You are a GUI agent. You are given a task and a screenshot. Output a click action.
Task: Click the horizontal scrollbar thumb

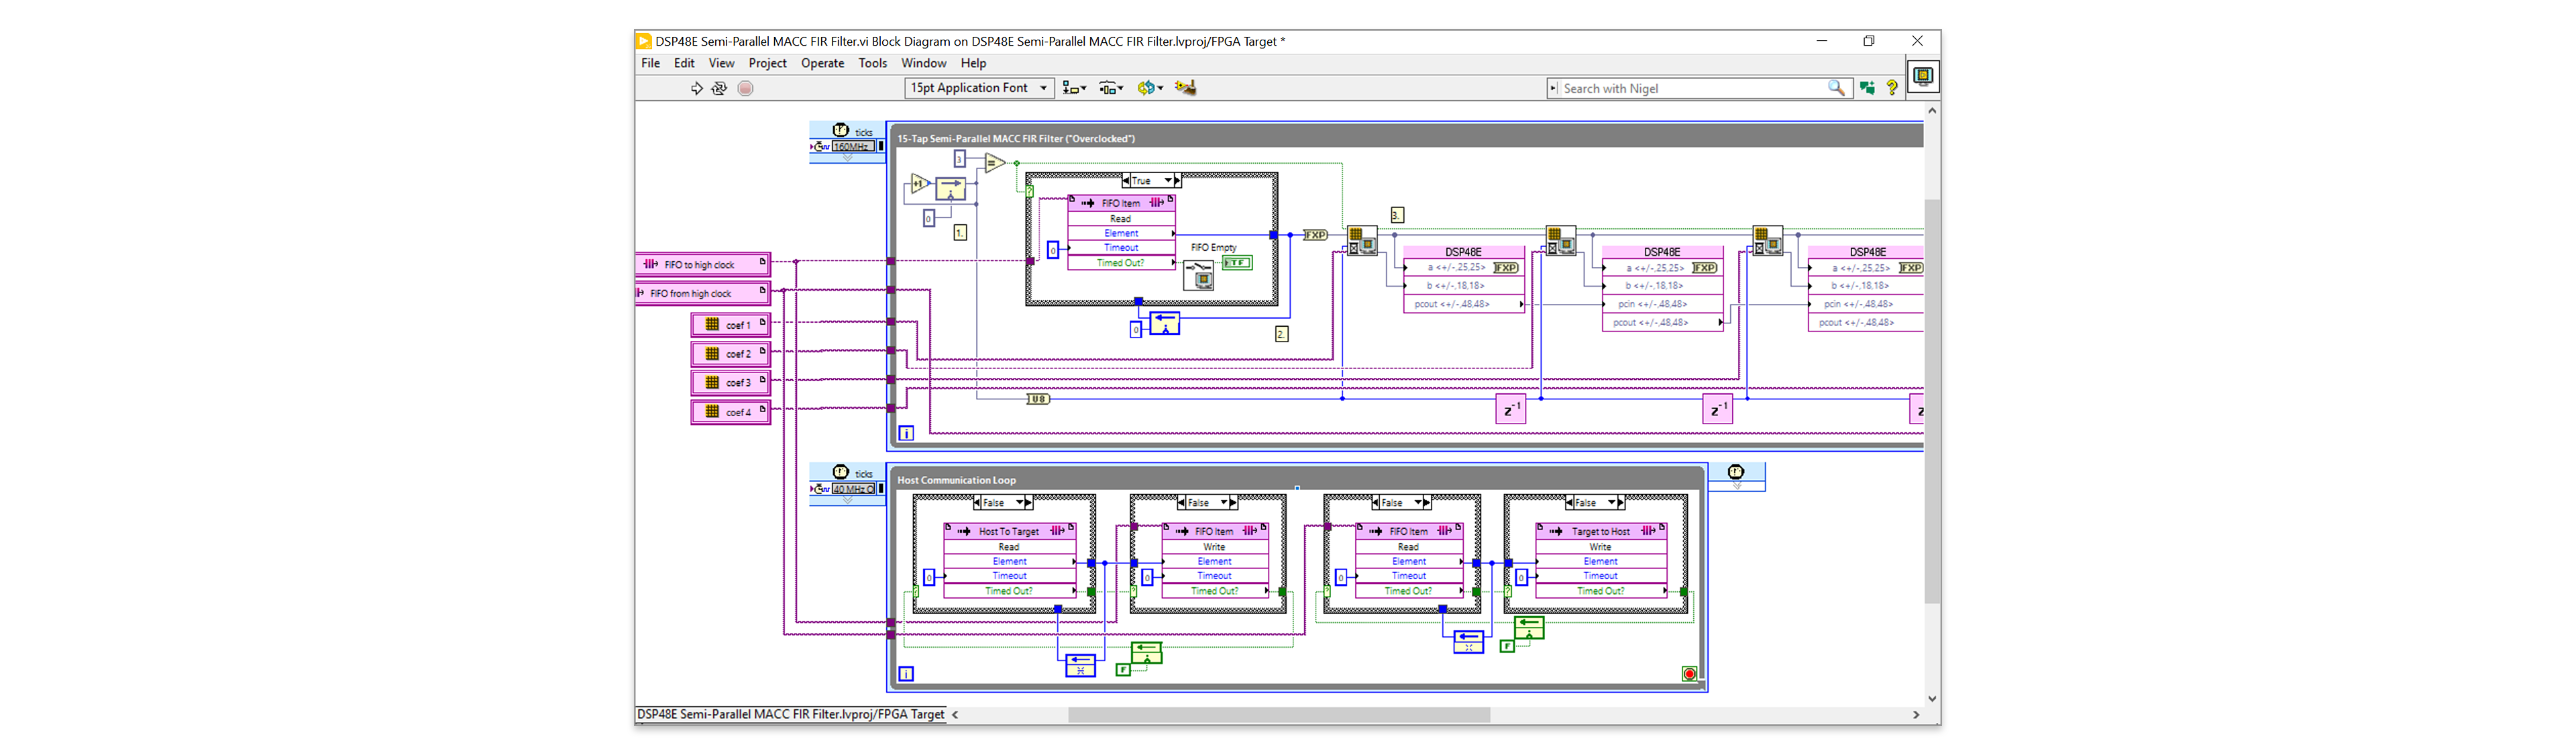(x=1279, y=715)
